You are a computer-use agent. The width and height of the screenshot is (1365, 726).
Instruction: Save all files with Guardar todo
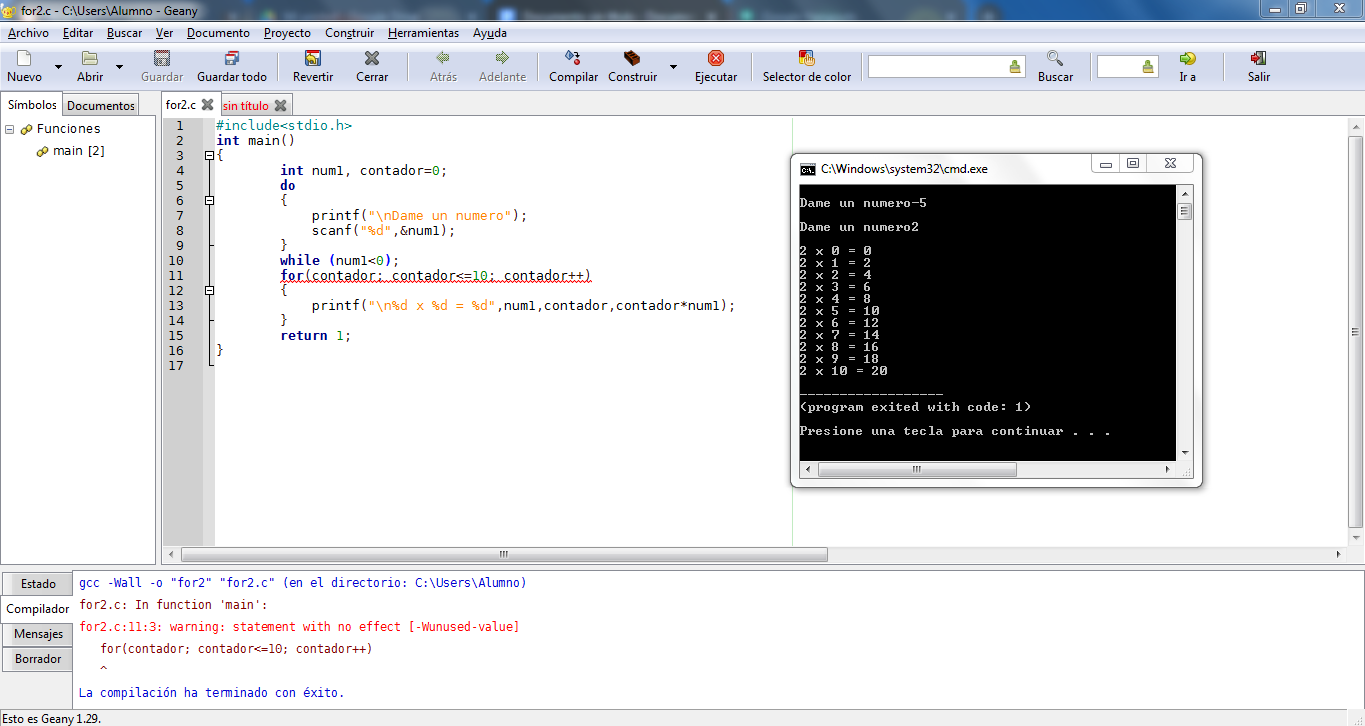pyautogui.click(x=232, y=58)
